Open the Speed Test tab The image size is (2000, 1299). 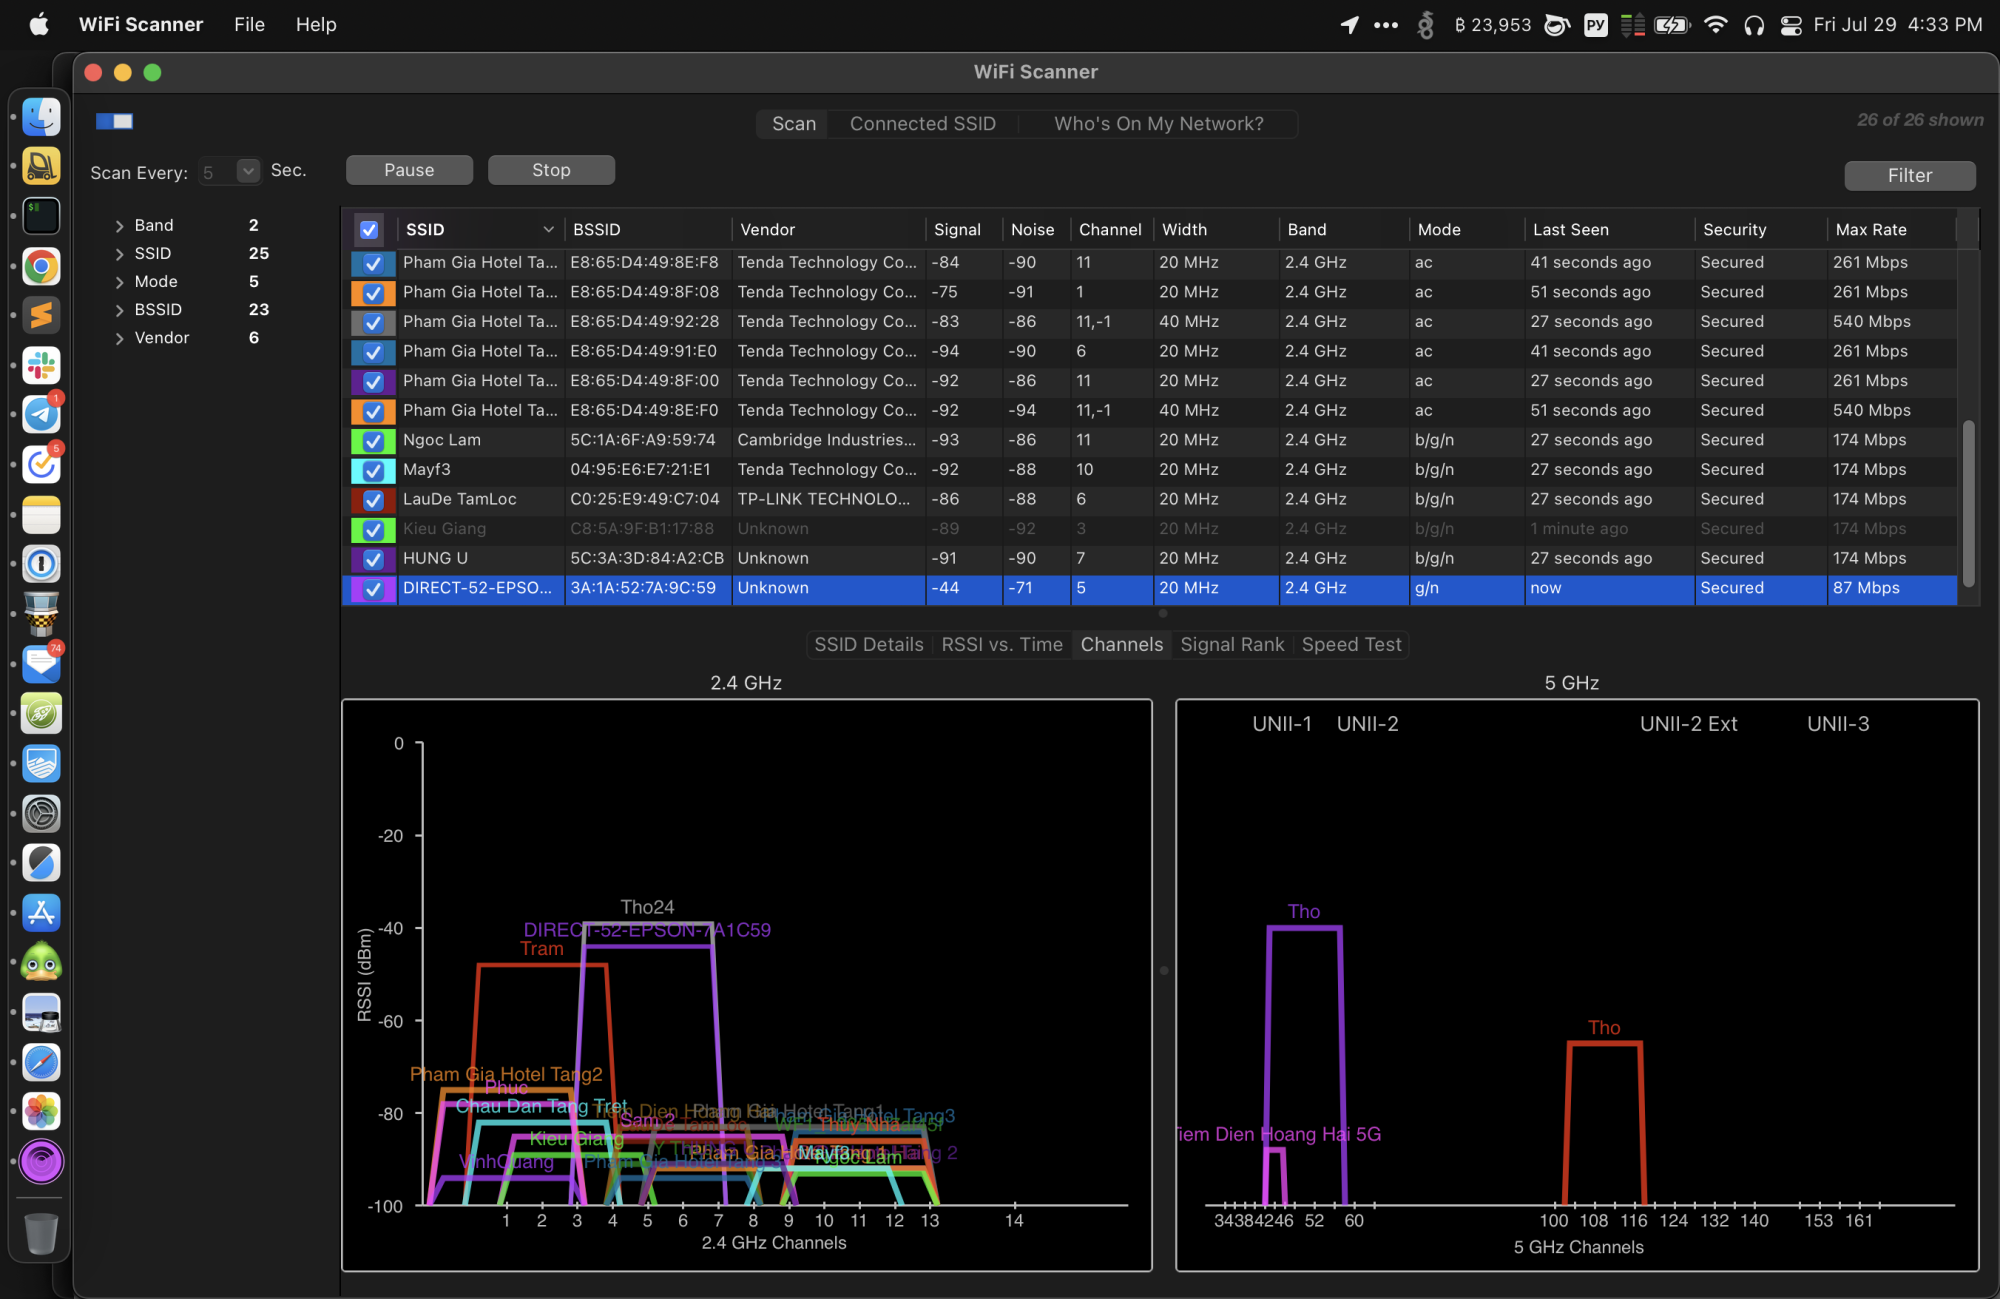click(1351, 645)
